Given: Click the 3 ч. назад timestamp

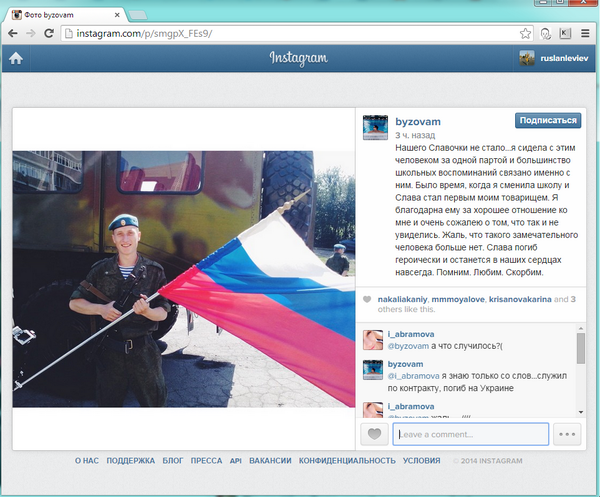Looking at the screenshot, I should click(415, 135).
